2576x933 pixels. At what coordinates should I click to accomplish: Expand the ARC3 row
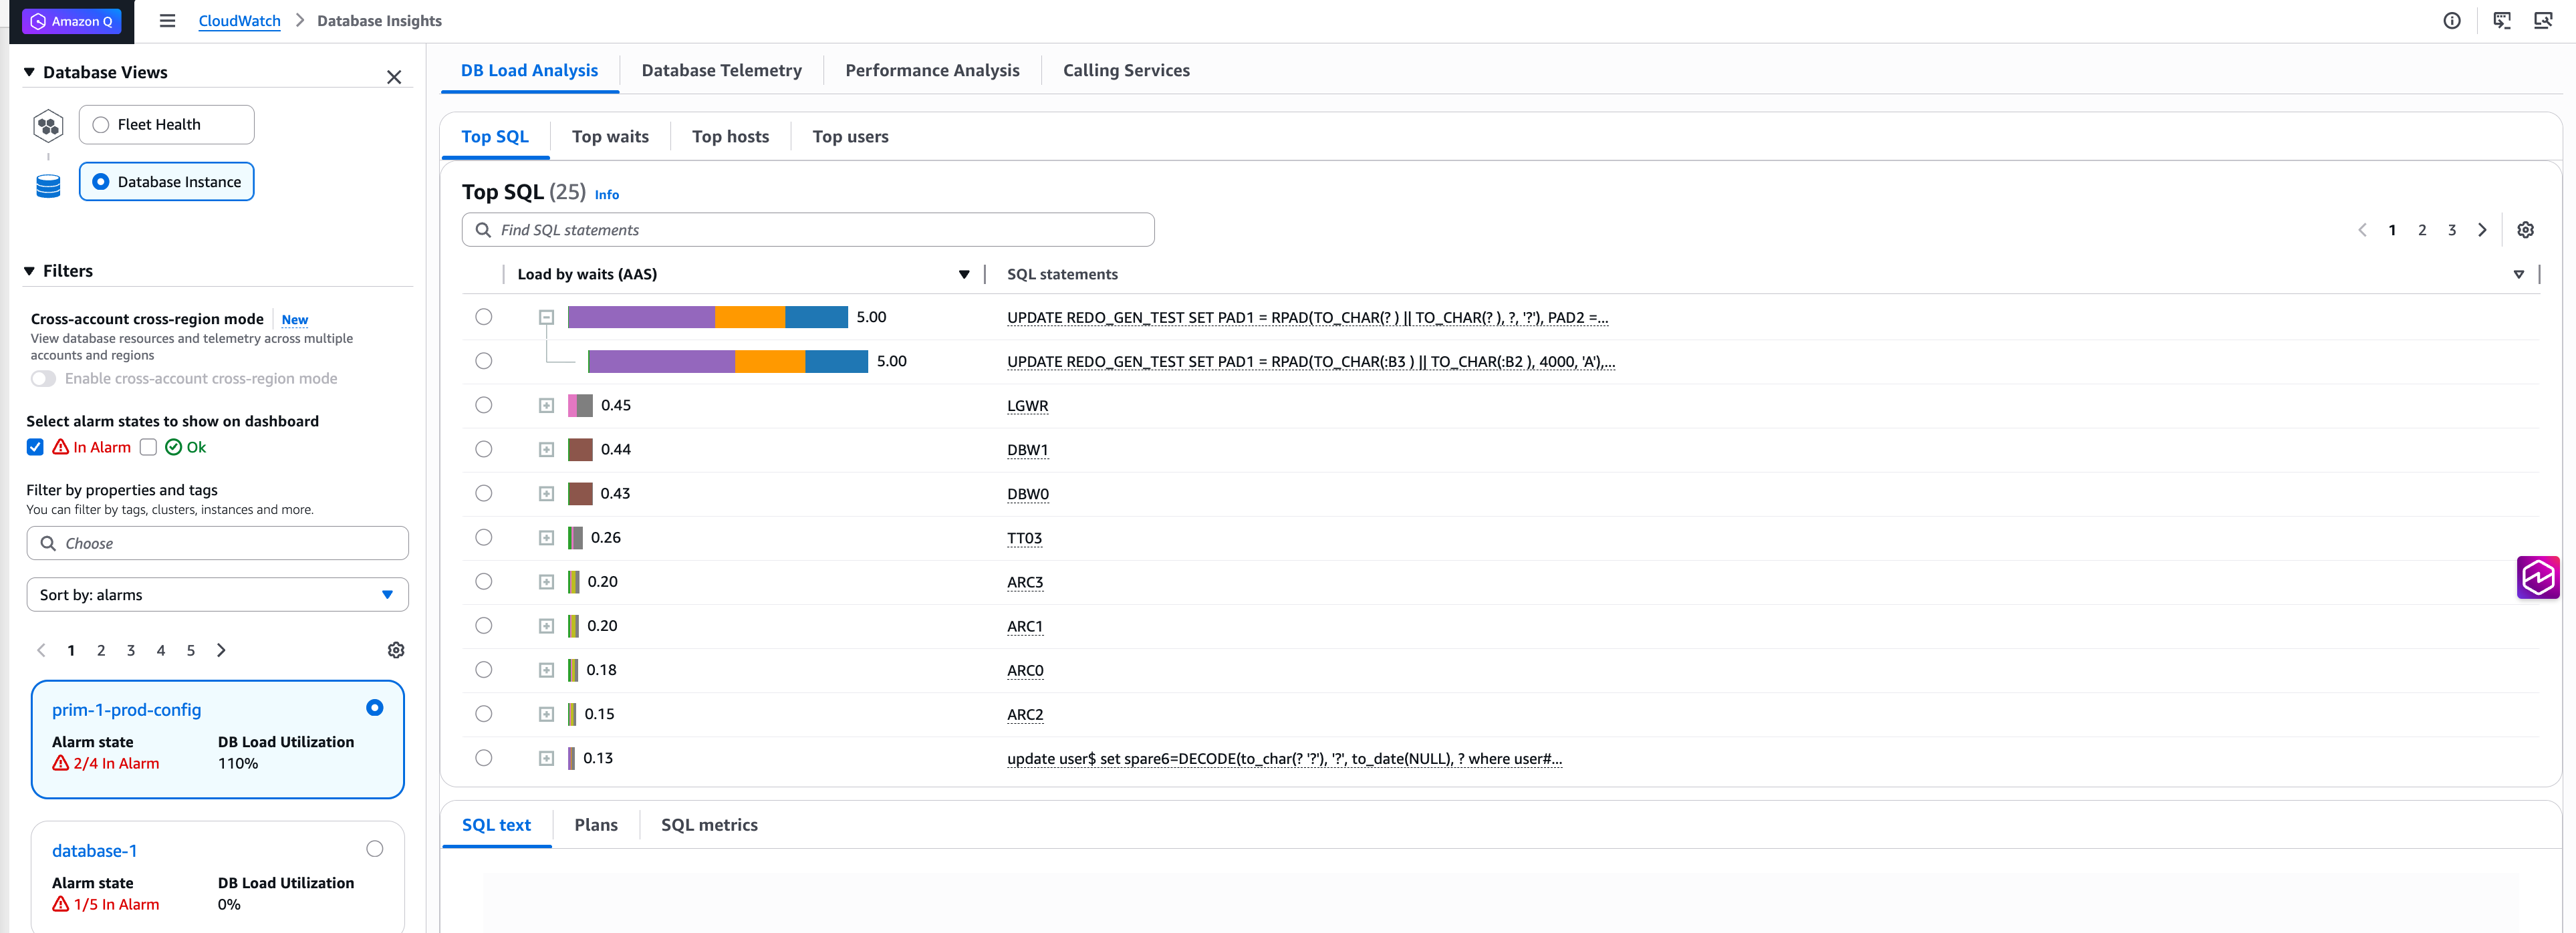(x=546, y=582)
